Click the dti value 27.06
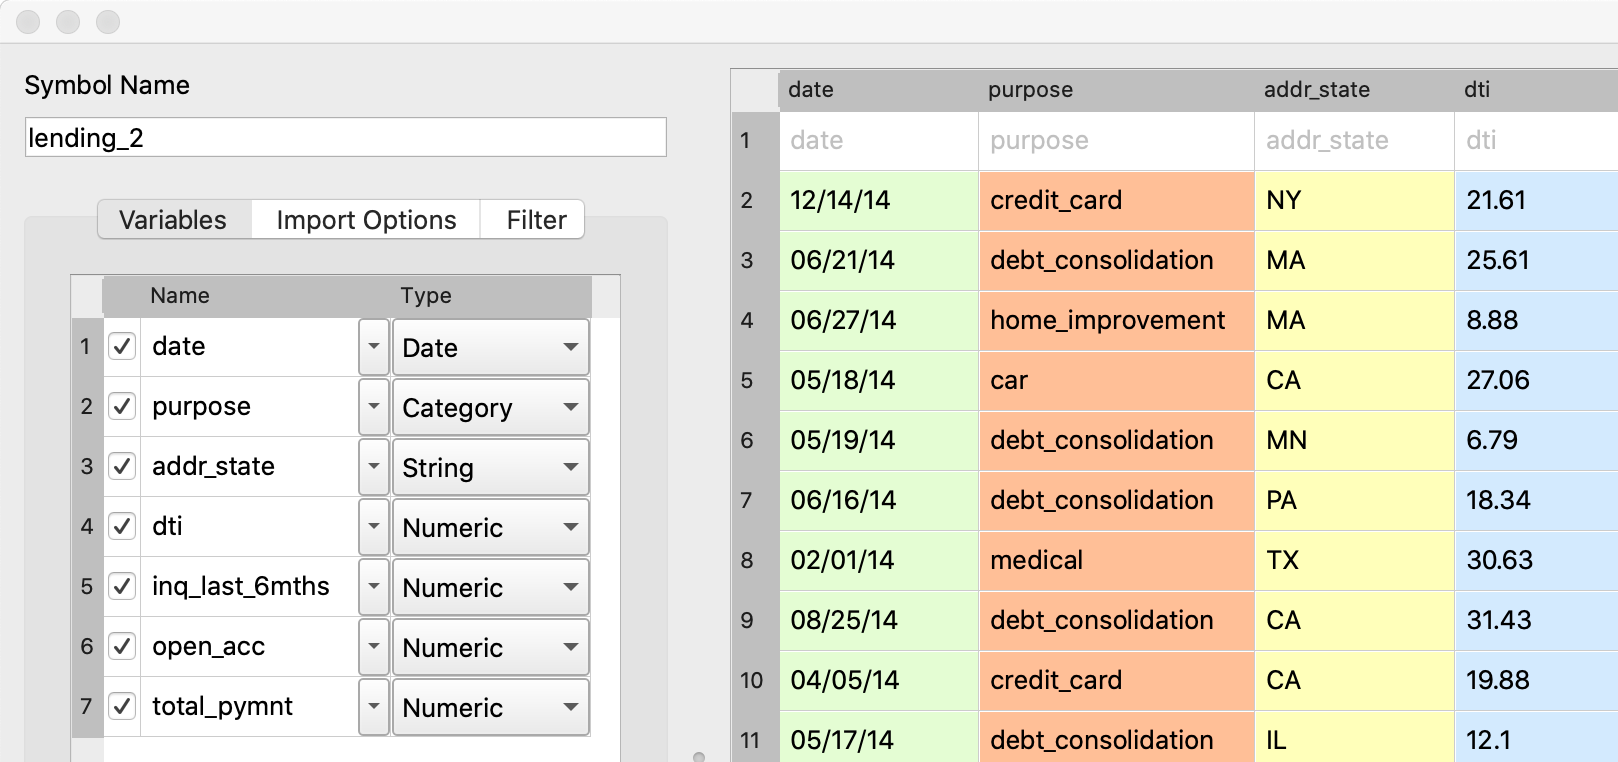The width and height of the screenshot is (1618, 762). [1536, 380]
